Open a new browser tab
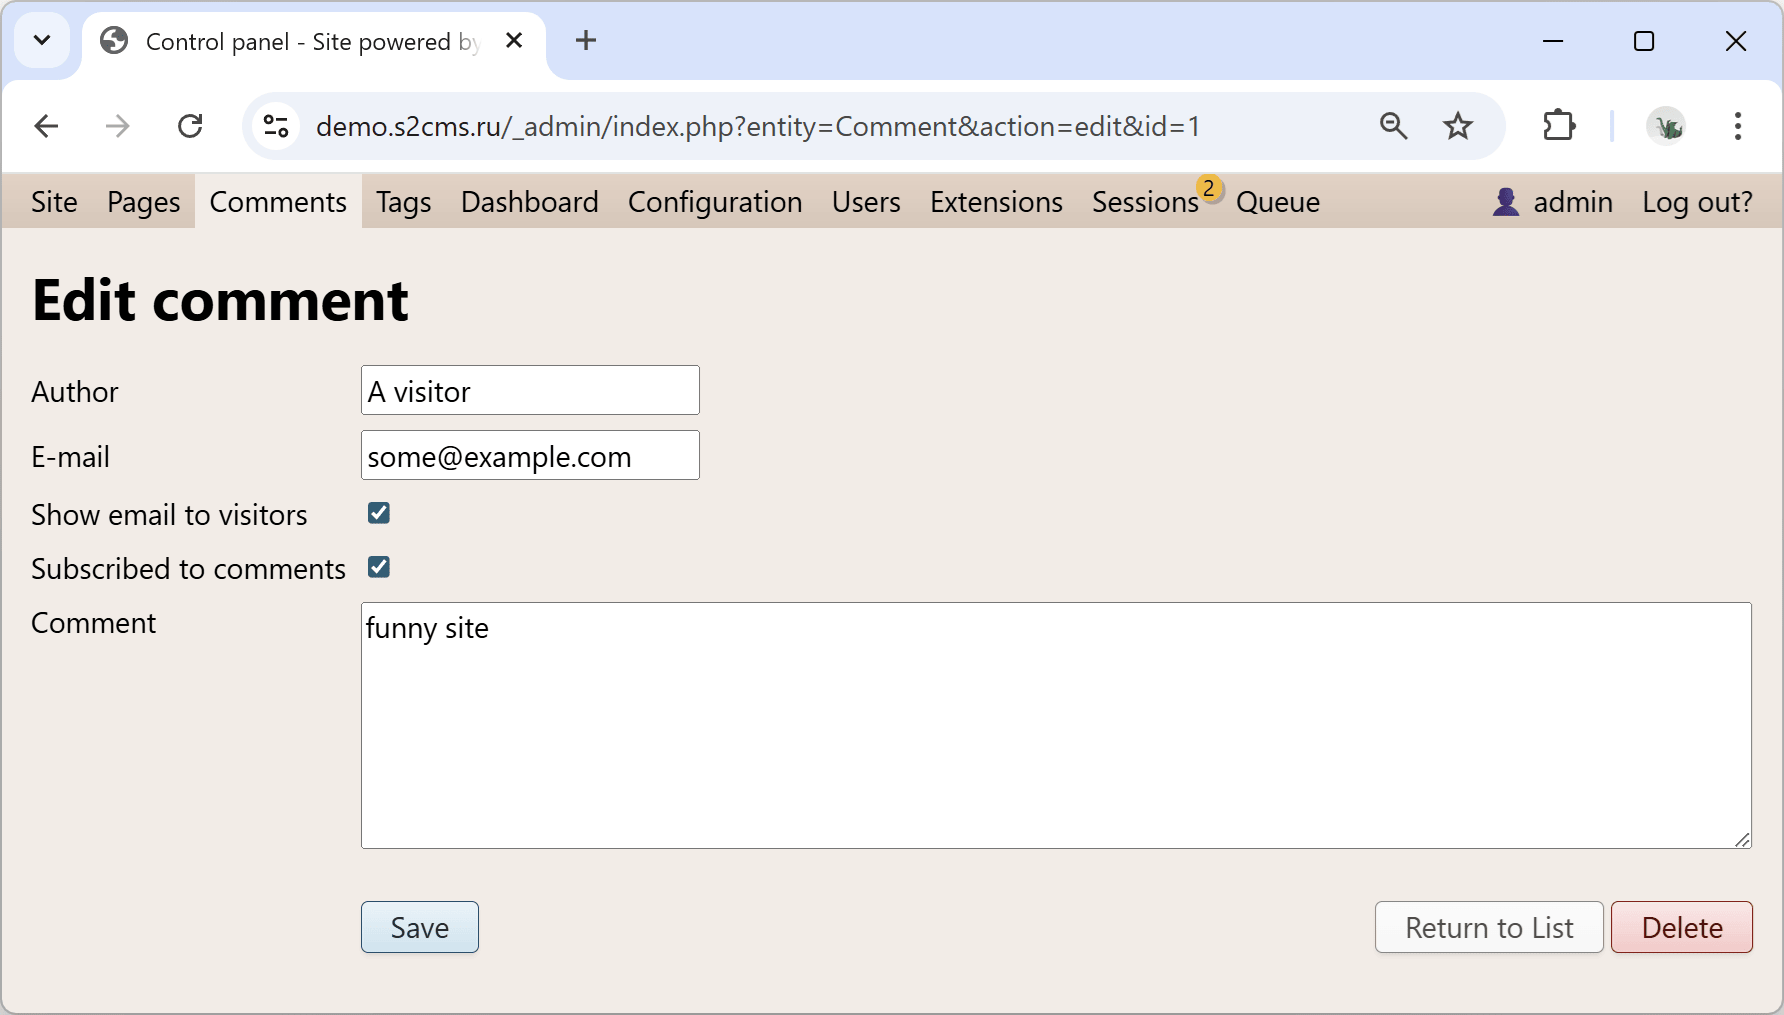Screen dimensions: 1784x1015 [586, 41]
